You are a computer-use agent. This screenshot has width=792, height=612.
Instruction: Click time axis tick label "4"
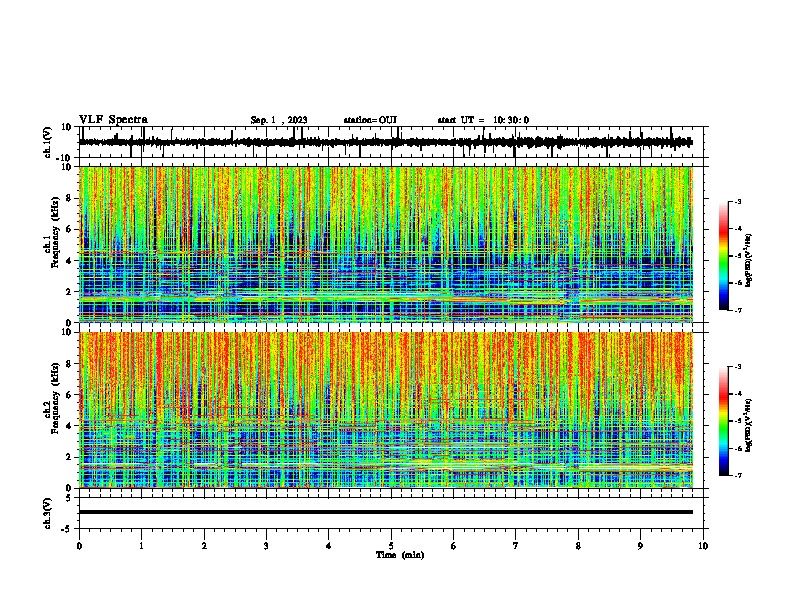329,546
